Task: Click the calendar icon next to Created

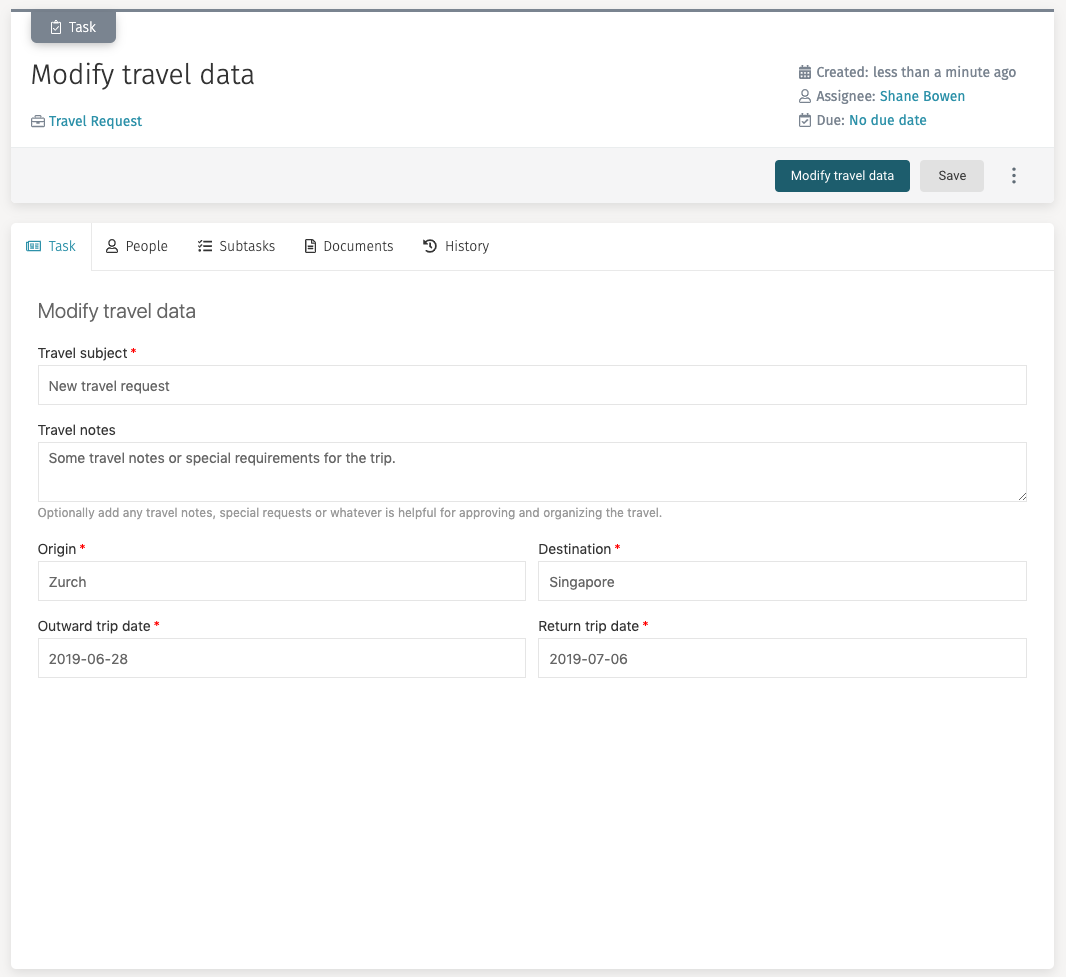Action: [x=804, y=71]
